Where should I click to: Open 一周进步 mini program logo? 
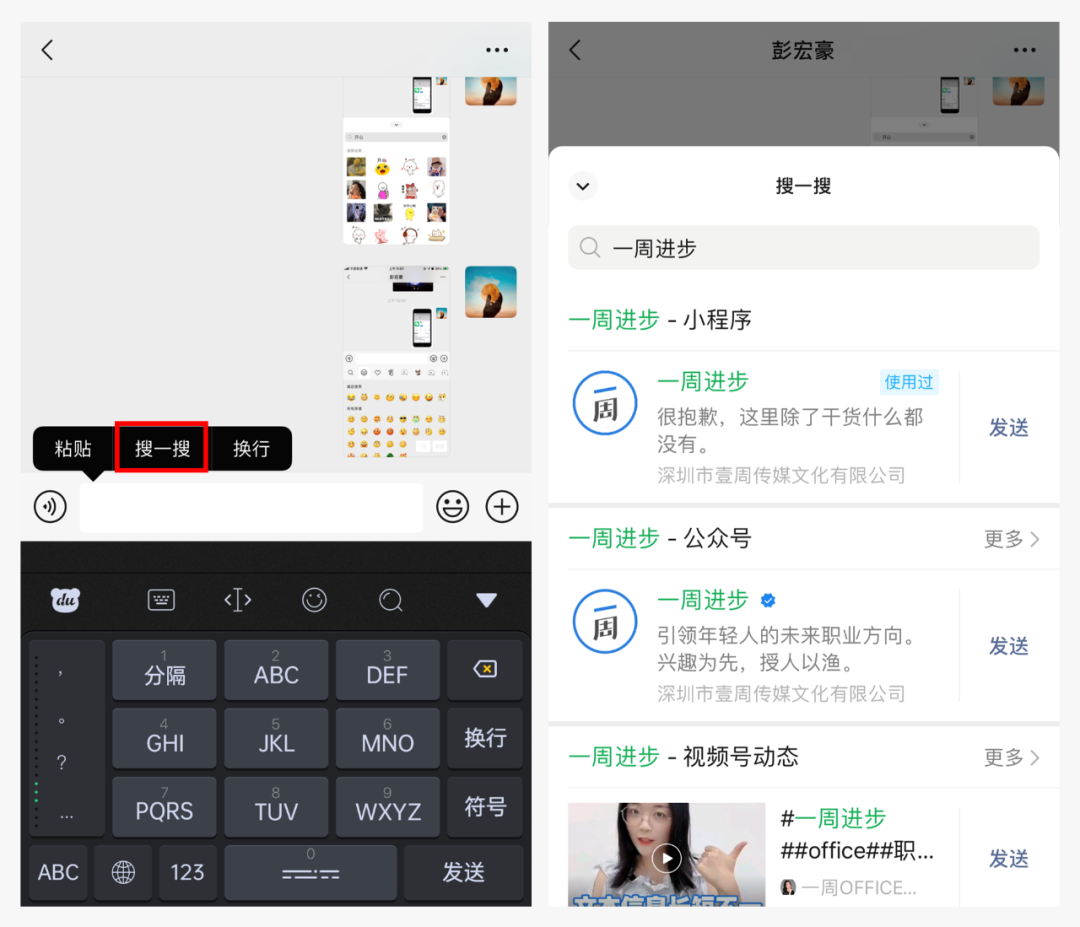pos(605,403)
